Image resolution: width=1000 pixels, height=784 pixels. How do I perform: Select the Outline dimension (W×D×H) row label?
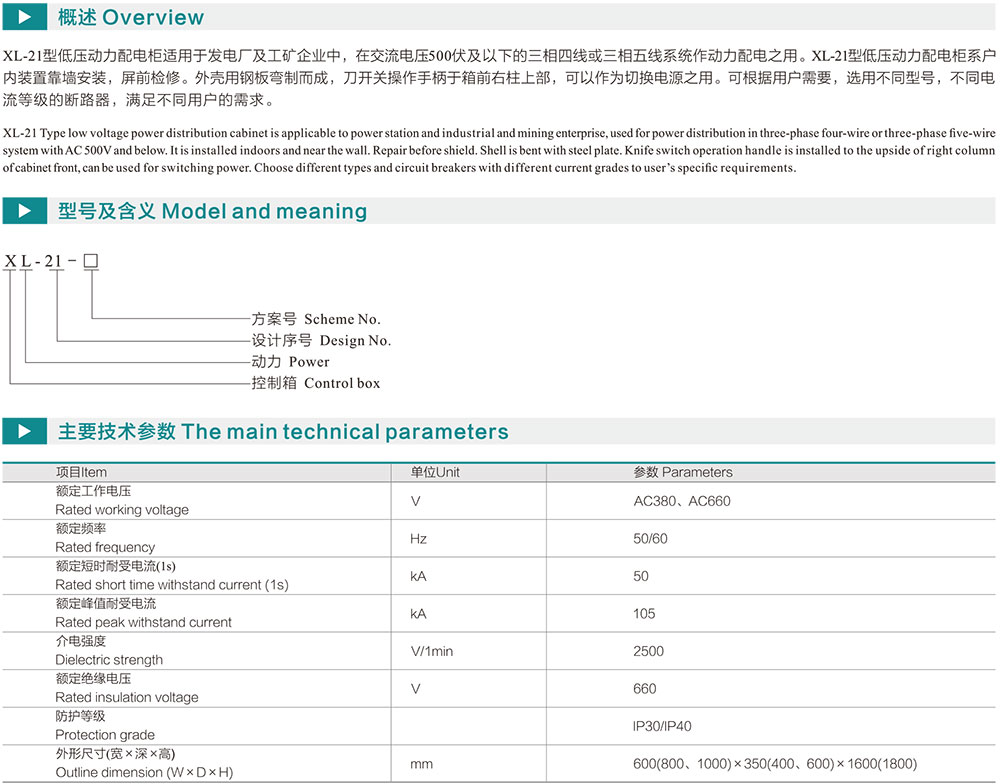tap(144, 772)
